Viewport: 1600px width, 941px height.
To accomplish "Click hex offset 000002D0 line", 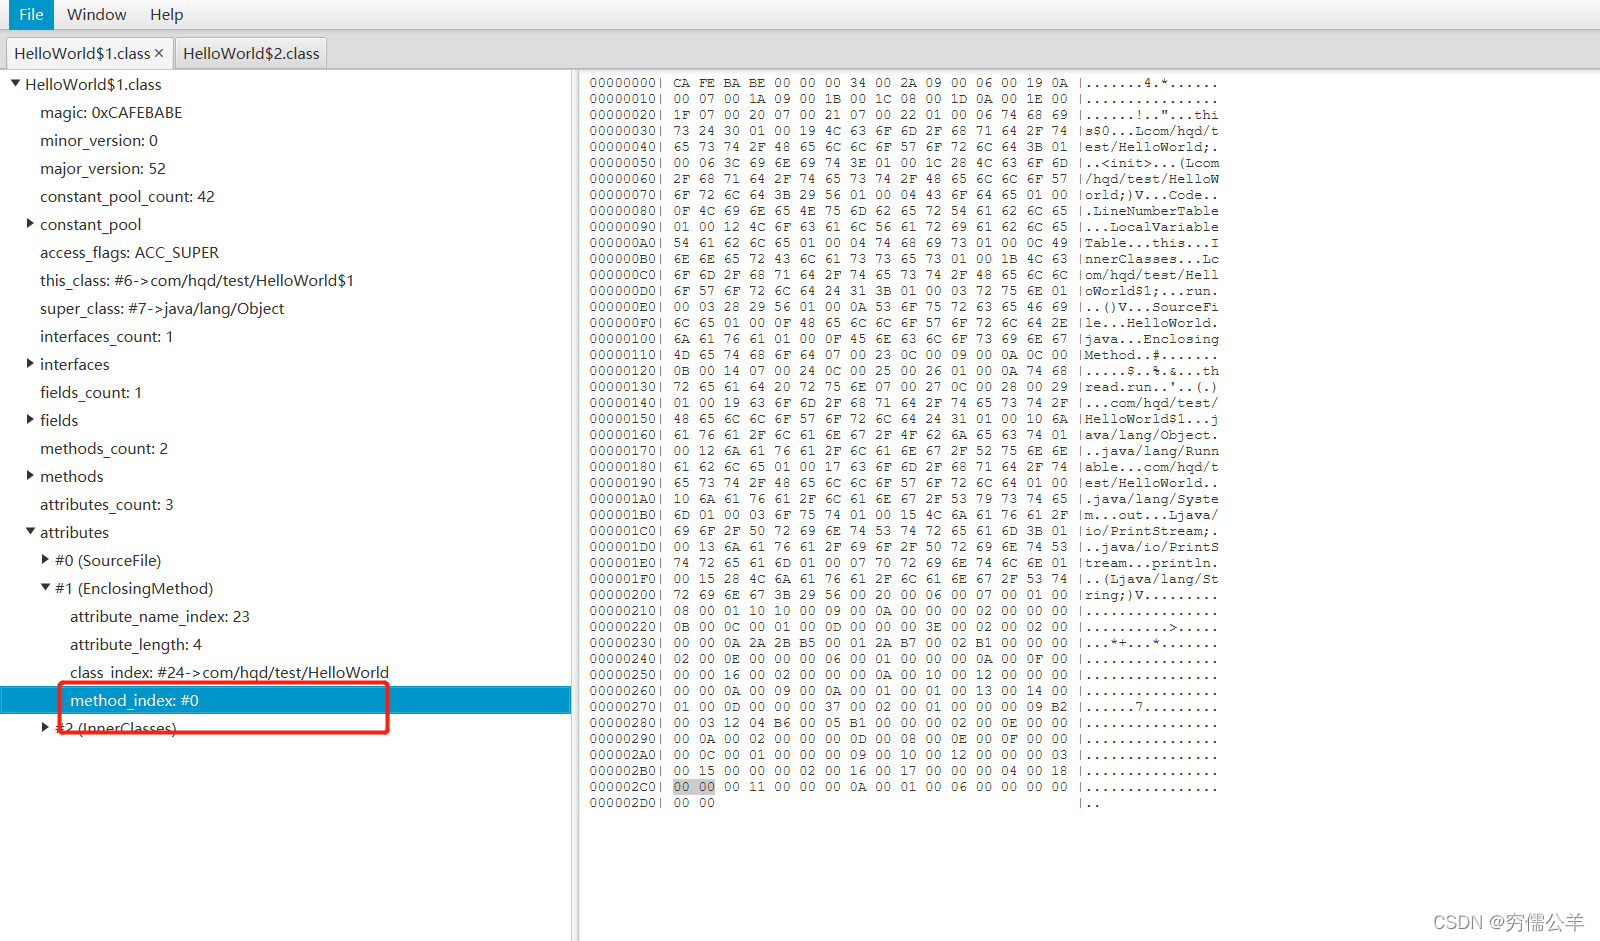I will (623, 803).
